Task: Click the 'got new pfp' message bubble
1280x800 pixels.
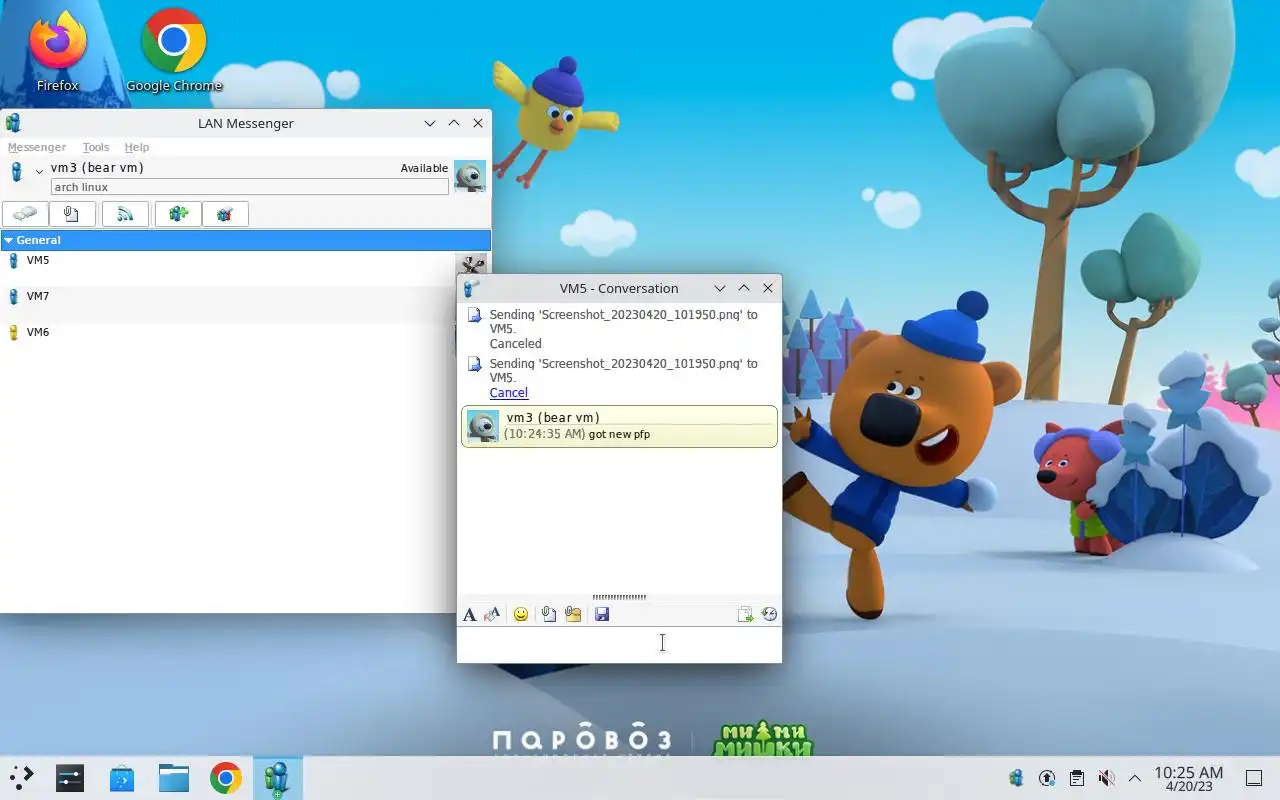Action: 619,426
